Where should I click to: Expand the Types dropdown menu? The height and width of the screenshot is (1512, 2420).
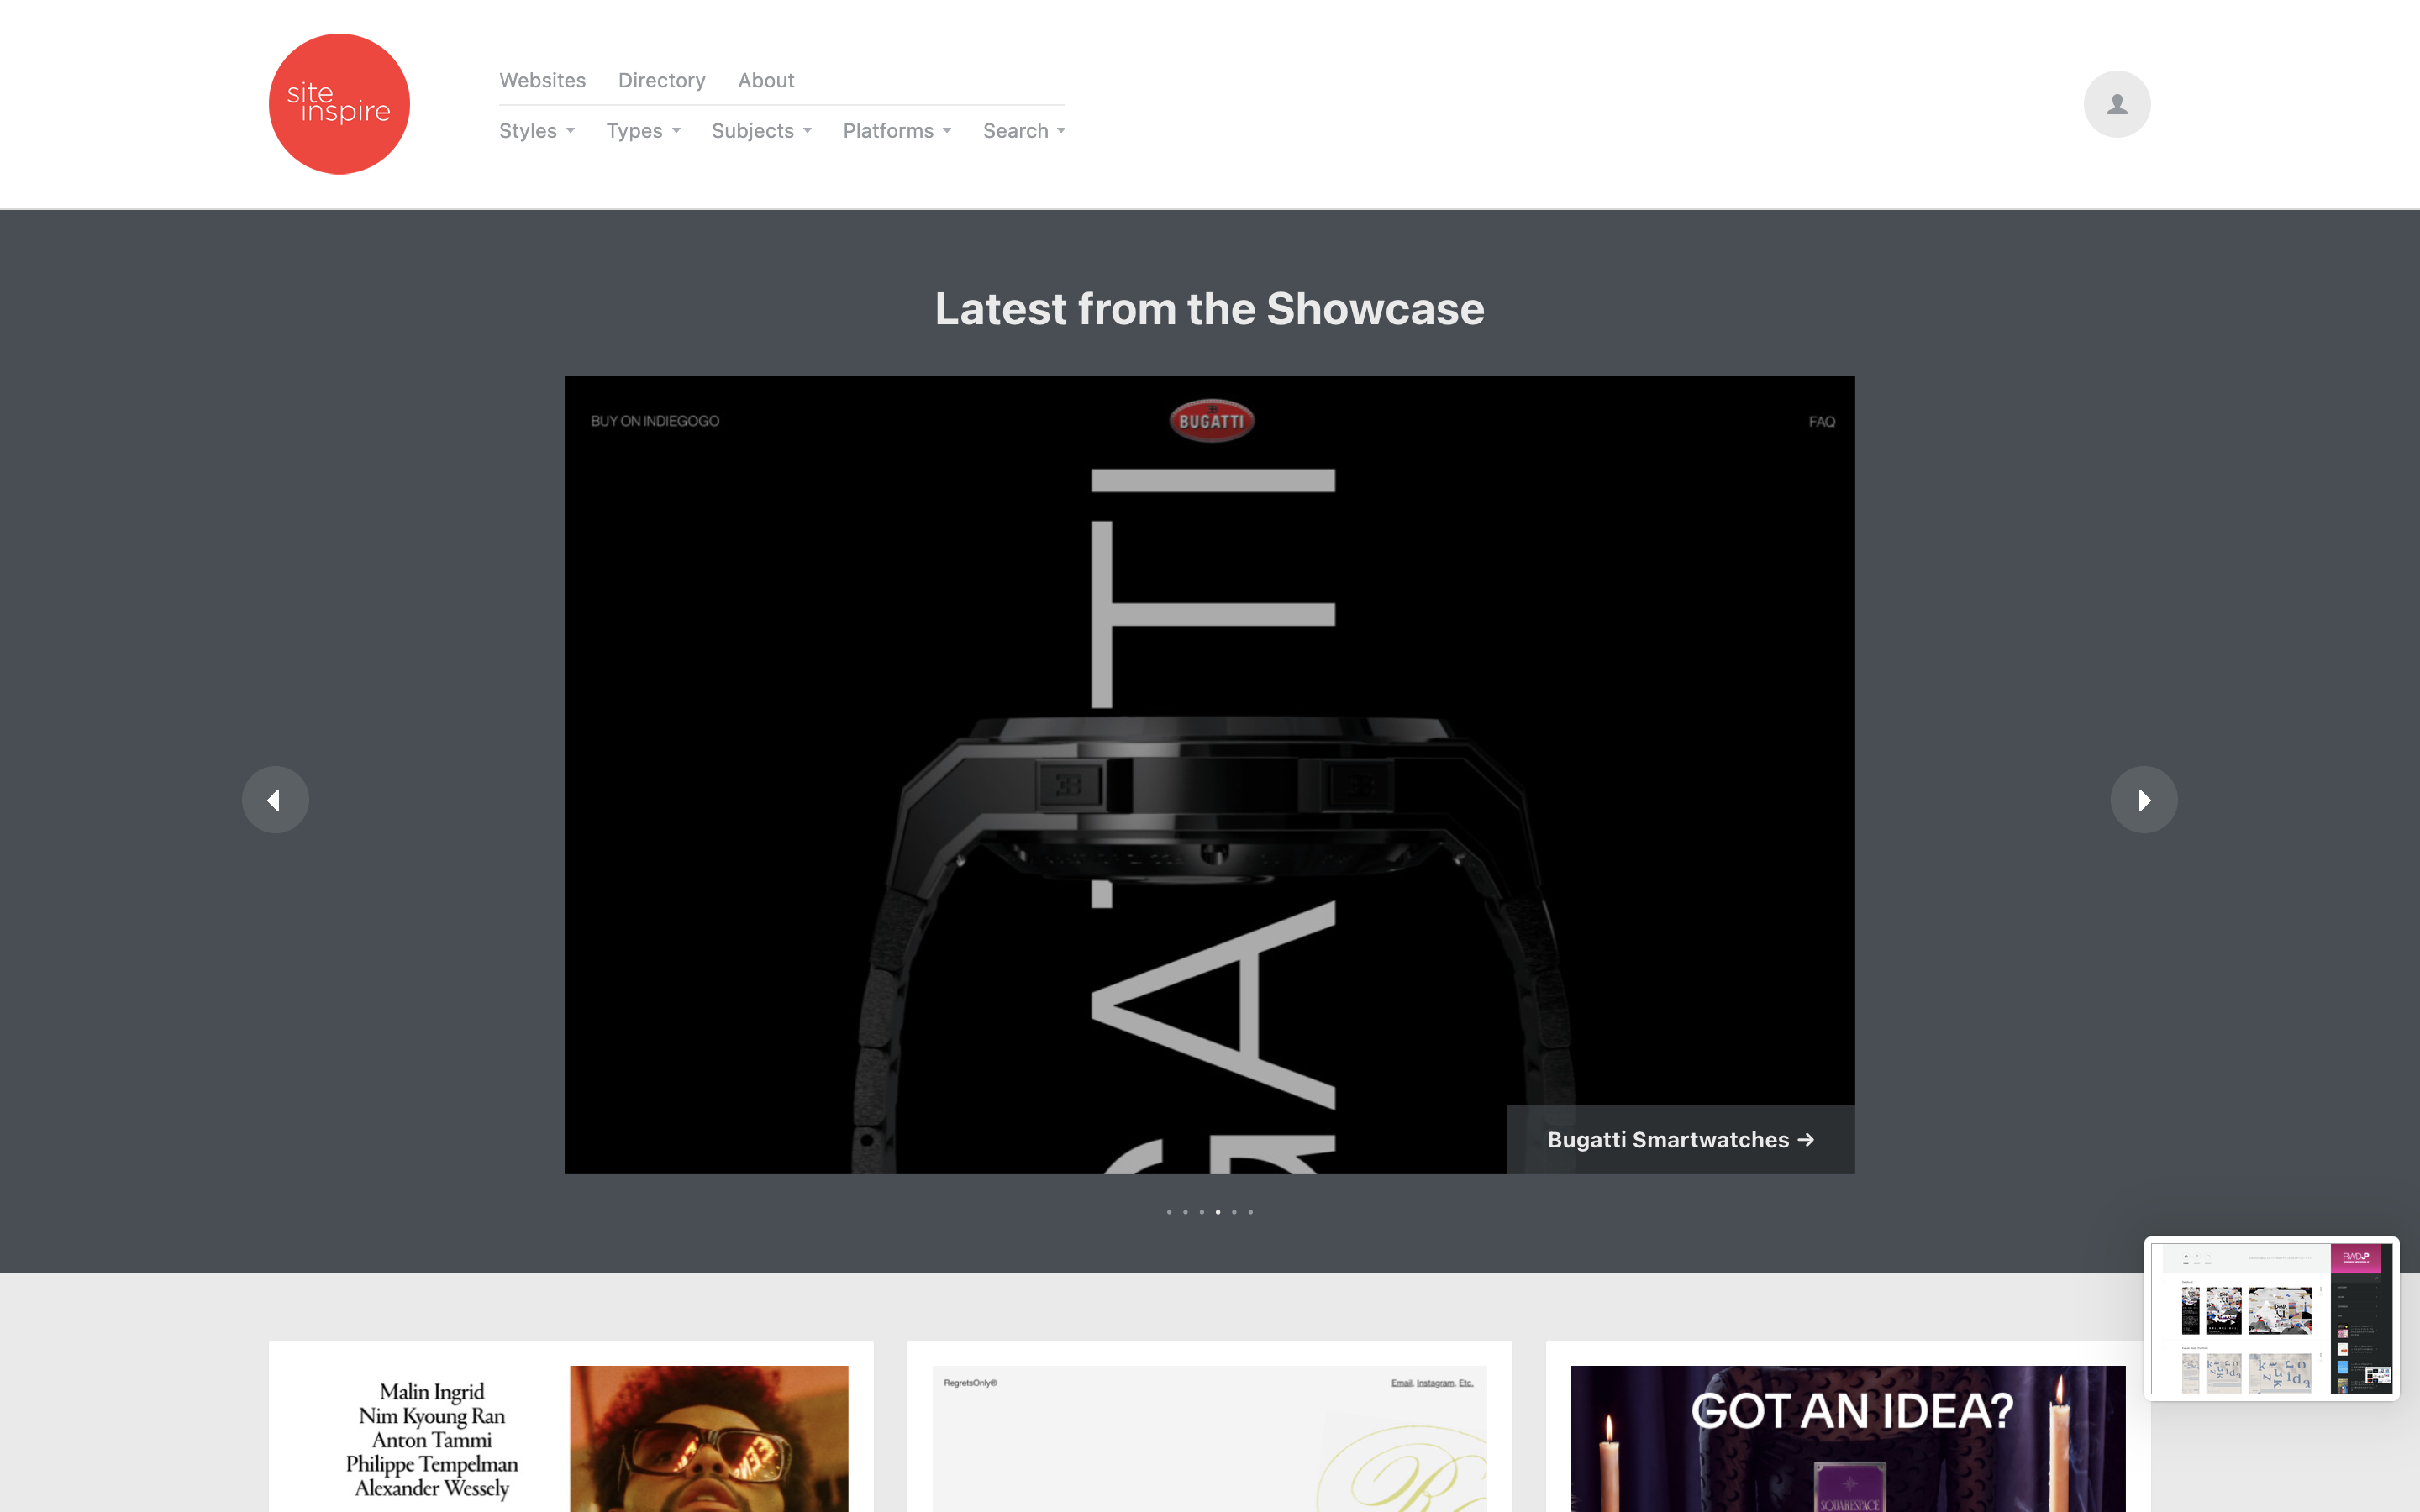click(643, 131)
